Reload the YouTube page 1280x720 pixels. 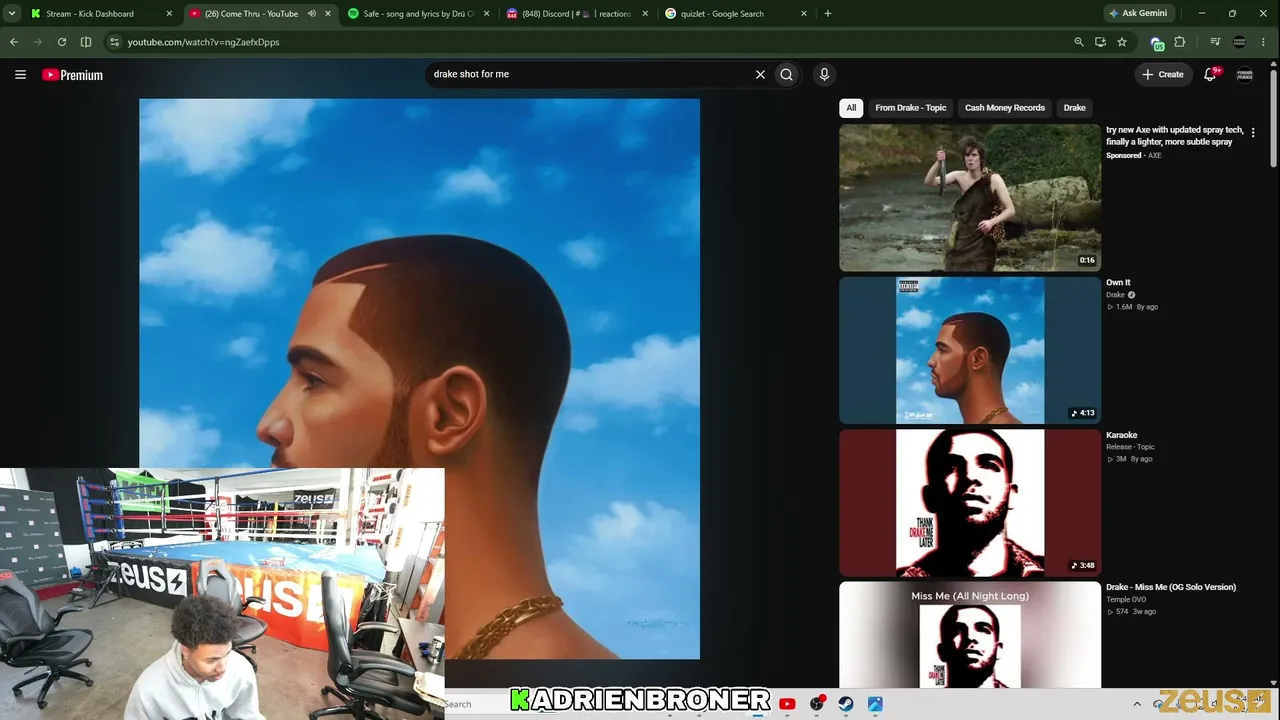tap(62, 42)
